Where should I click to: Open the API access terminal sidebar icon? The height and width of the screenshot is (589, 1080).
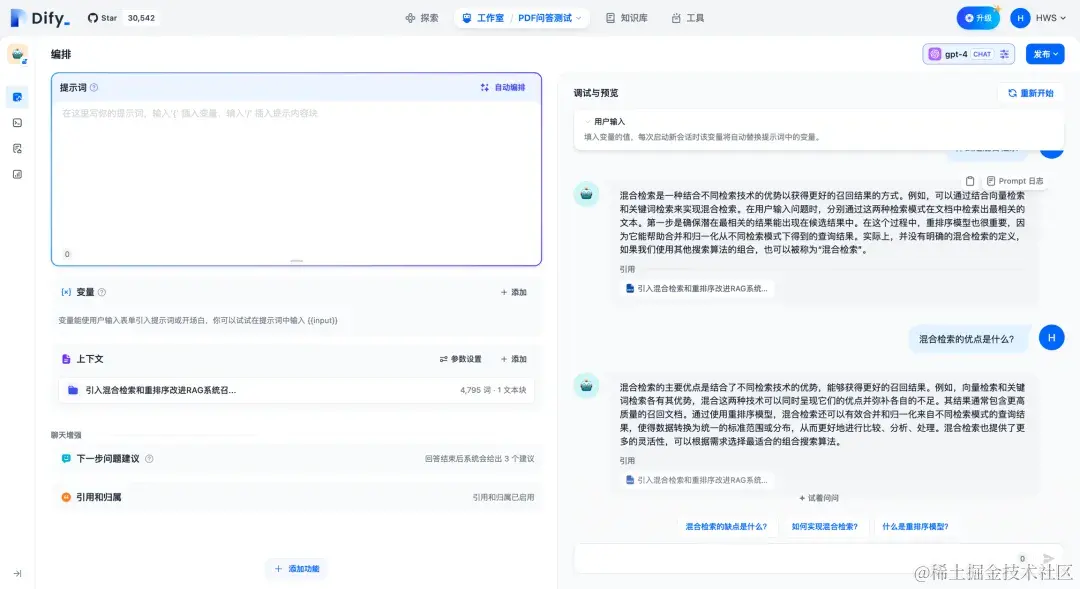[x=17, y=123]
